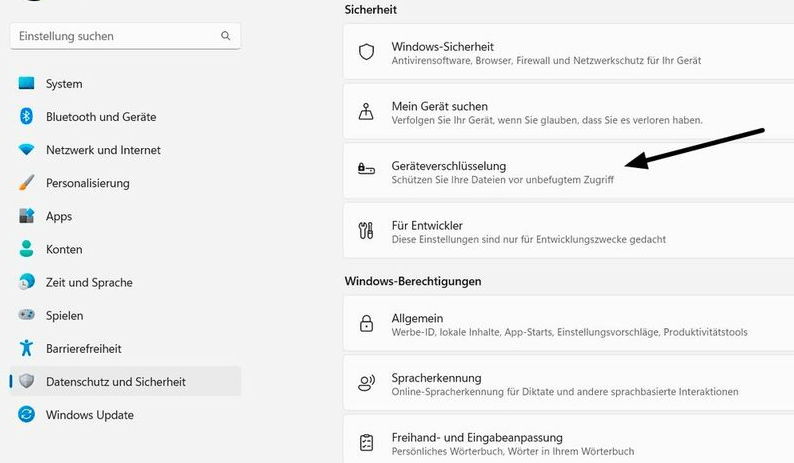
Task: Click the Personalisierung brush icon
Action: point(27,183)
